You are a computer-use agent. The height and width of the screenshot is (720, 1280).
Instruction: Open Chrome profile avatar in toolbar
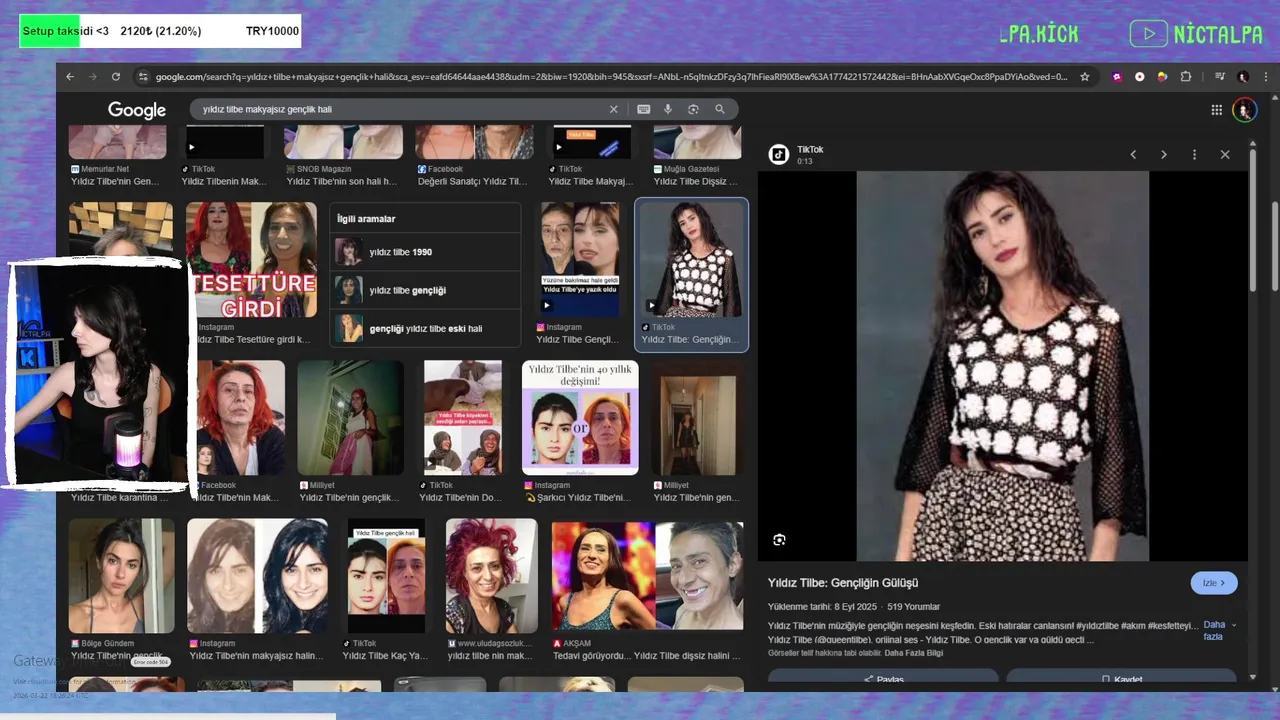point(1243,77)
